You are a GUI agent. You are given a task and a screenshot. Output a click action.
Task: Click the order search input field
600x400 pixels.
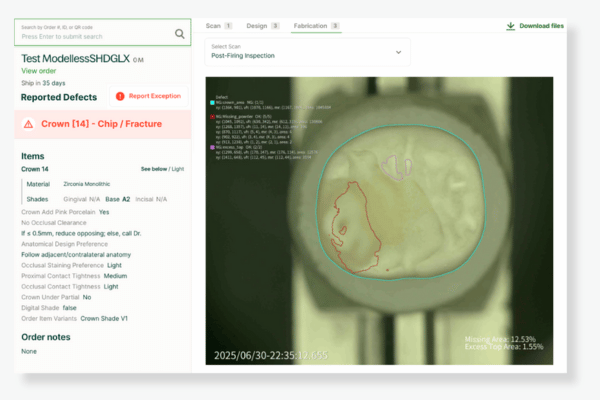click(x=95, y=33)
